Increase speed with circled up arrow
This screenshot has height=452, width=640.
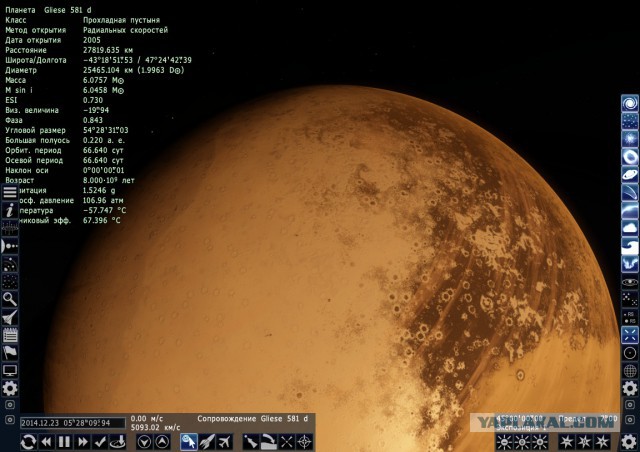coord(162,442)
